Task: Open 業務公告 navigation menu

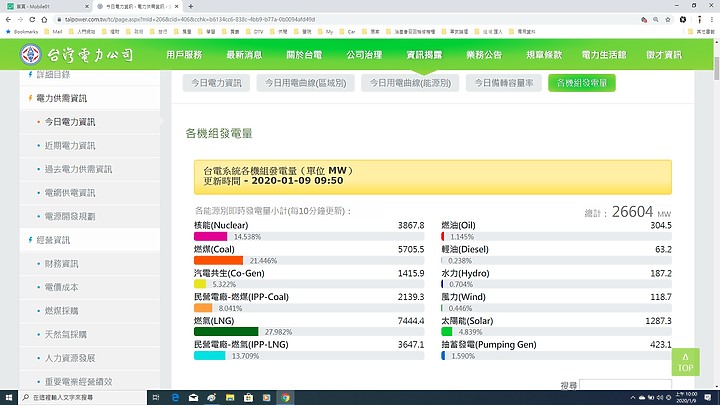Action: tap(484, 55)
